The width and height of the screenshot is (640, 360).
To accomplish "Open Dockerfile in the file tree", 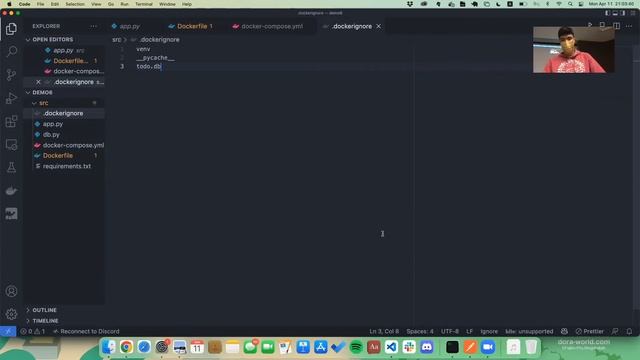I will 58,156.
